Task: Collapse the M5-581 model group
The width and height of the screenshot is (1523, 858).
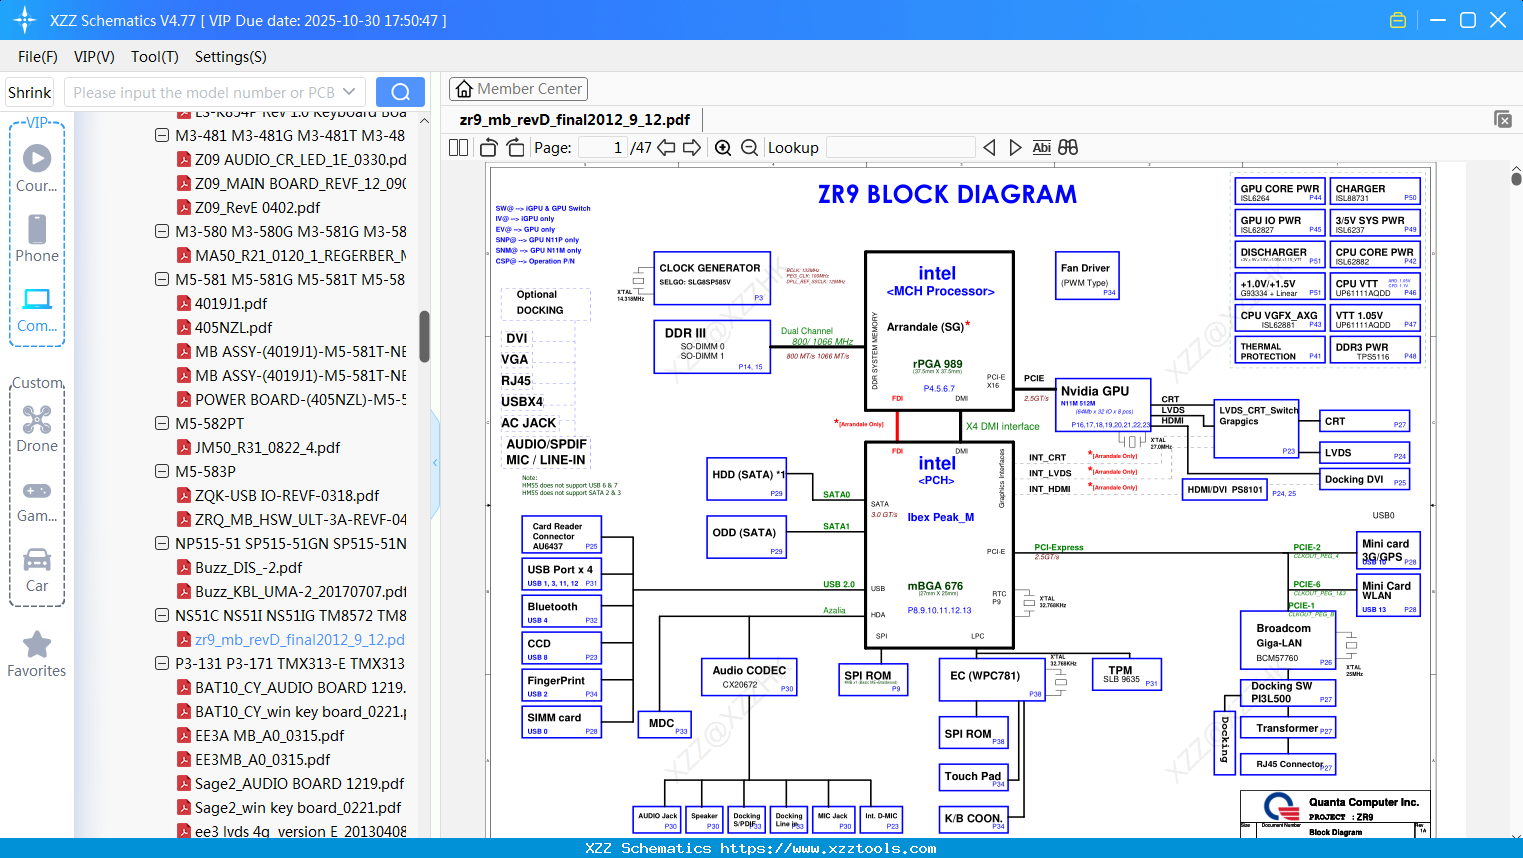Action: [162, 279]
